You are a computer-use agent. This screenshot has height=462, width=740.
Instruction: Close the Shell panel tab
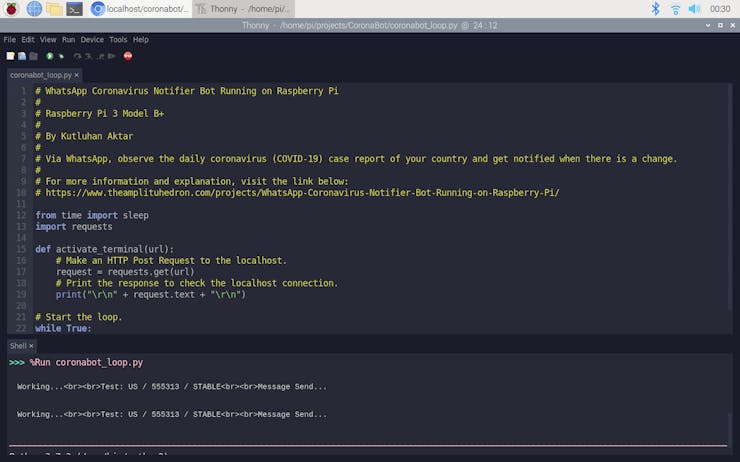[31, 346]
